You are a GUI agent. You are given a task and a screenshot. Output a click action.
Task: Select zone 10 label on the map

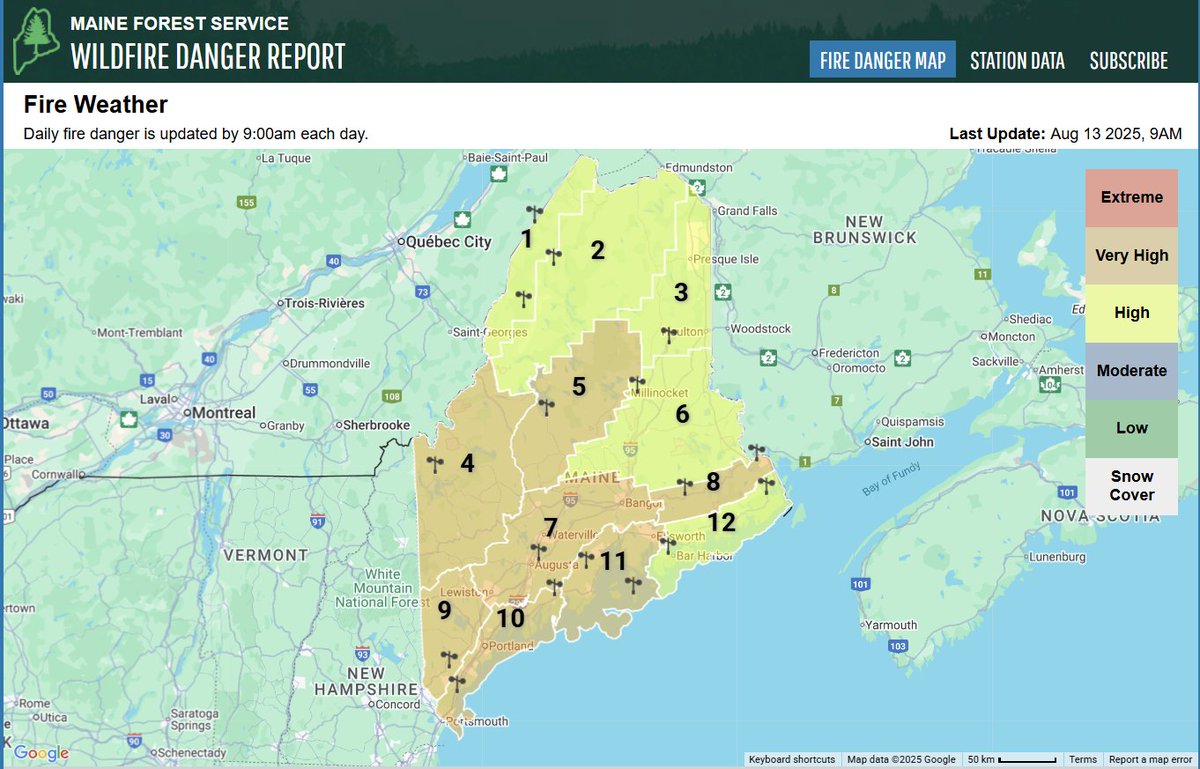click(511, 618)
